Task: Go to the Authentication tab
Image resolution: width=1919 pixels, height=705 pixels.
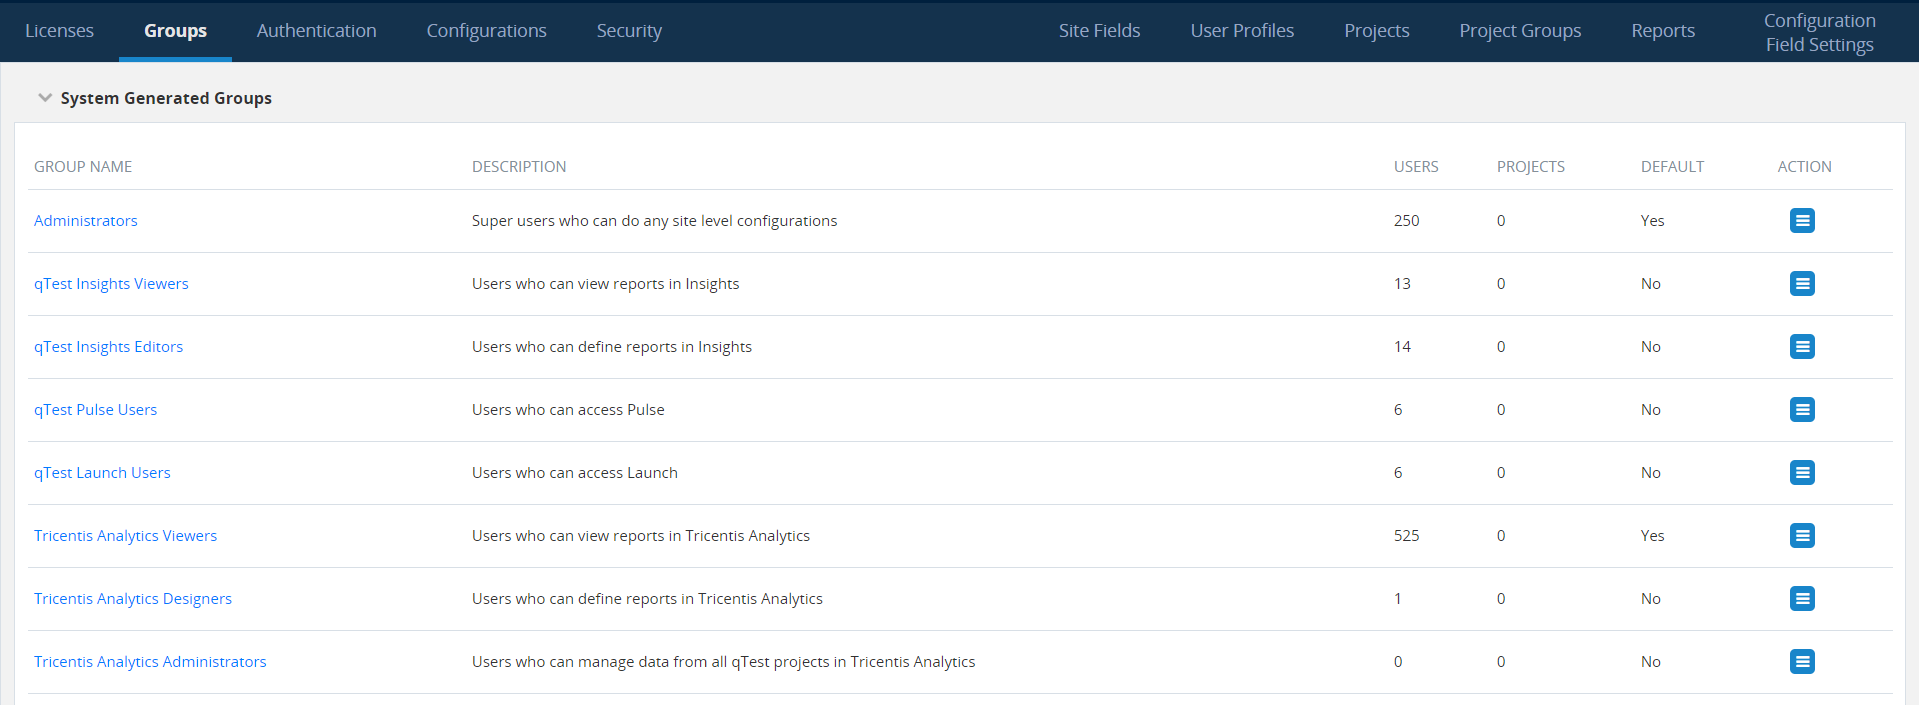Action: 316,31
